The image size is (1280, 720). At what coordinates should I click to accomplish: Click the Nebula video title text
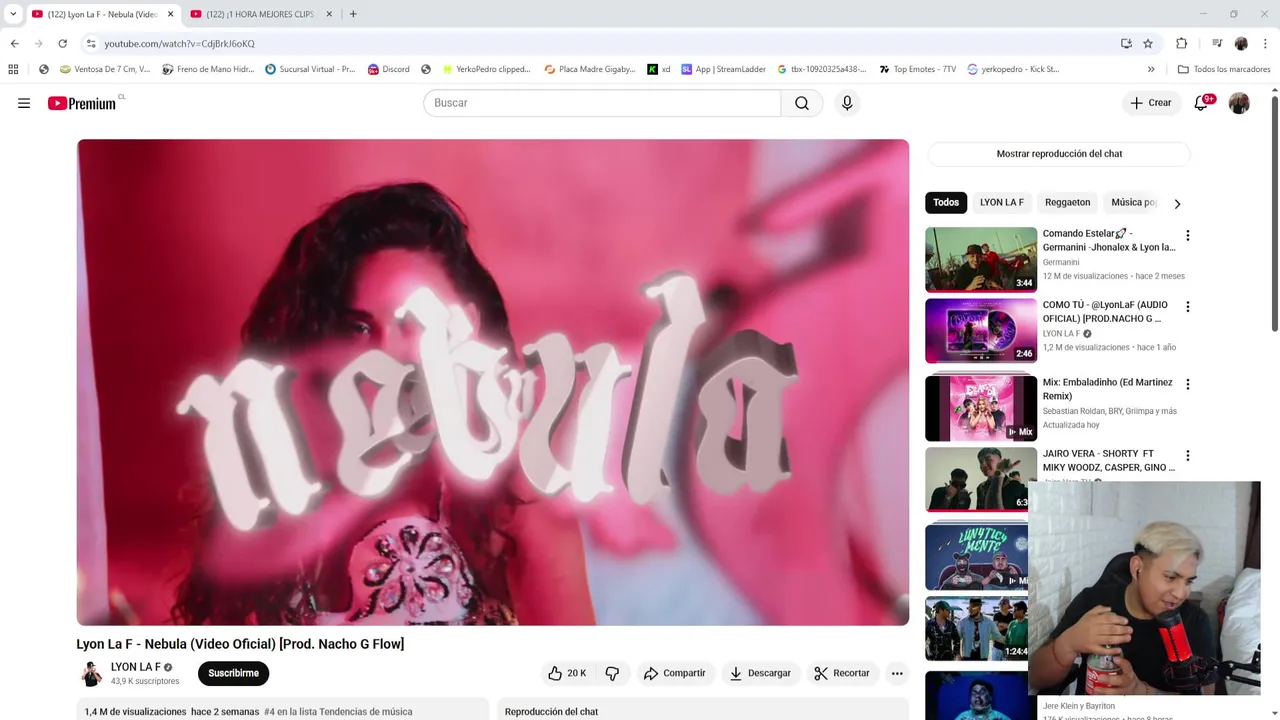(x=240, y=644)
